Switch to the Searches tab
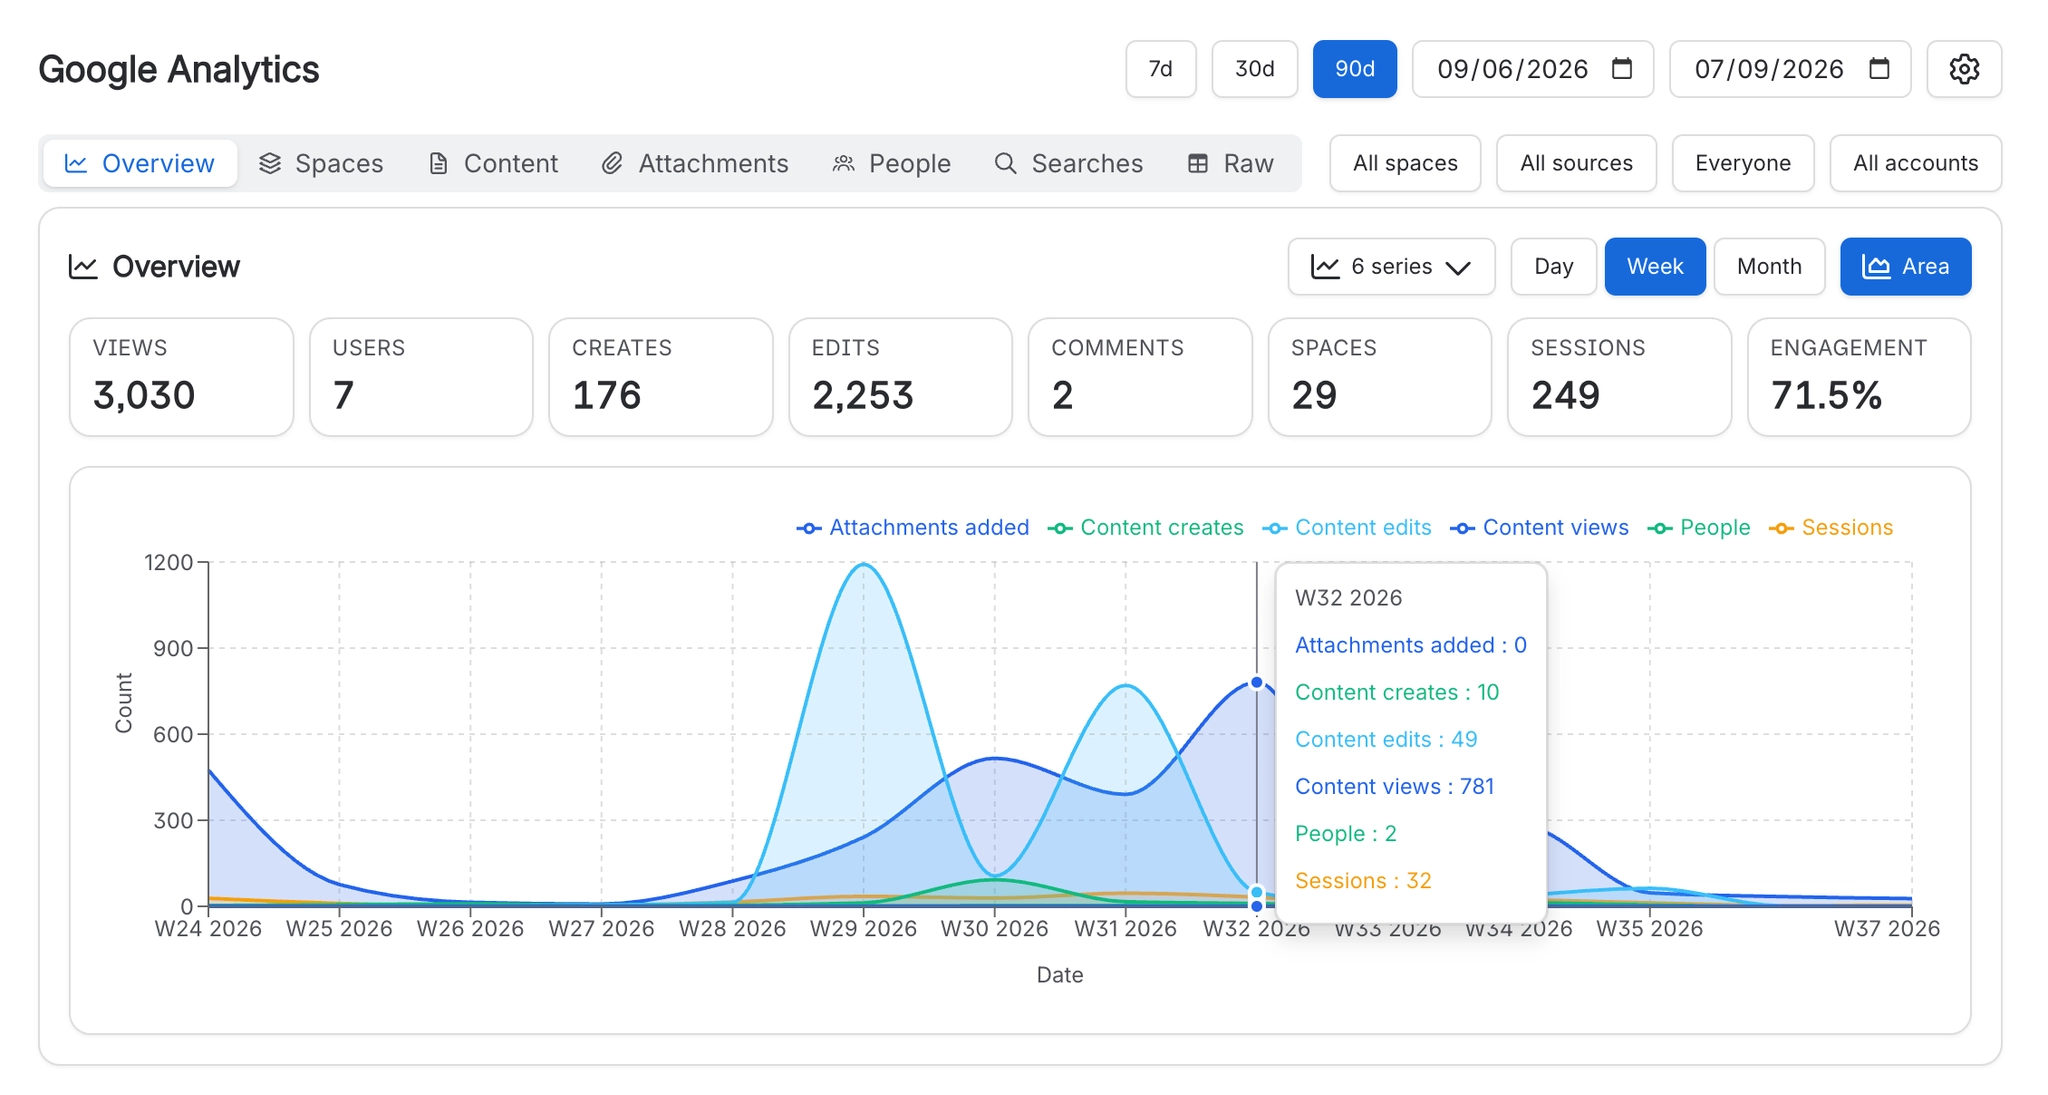 1069,163
